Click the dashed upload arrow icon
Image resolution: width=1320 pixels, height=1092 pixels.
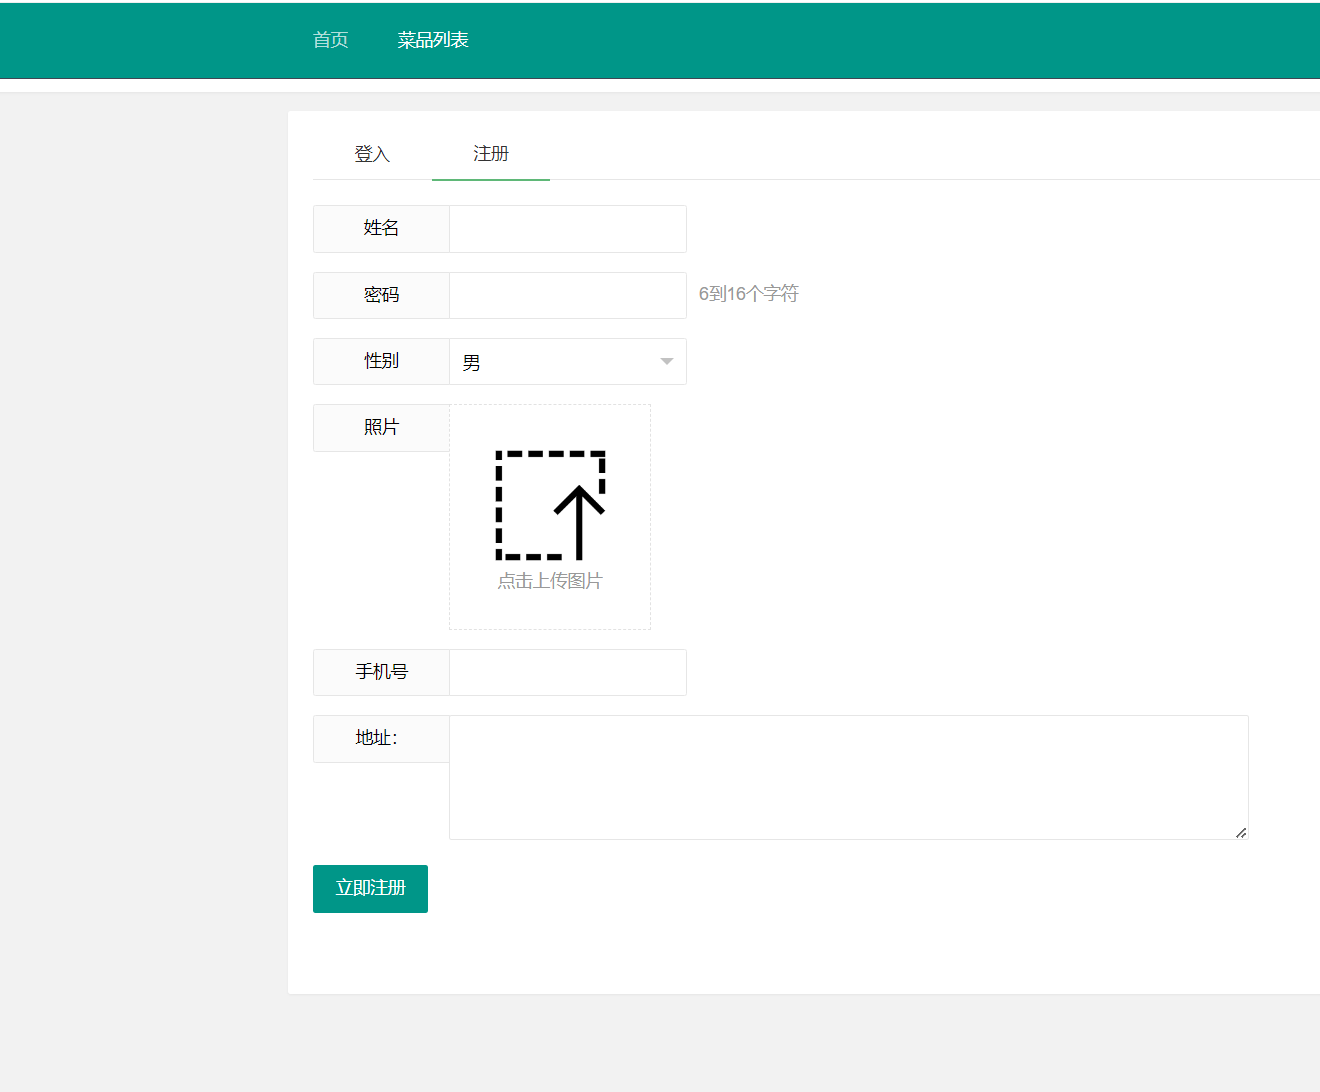click(x=550, y=505)
